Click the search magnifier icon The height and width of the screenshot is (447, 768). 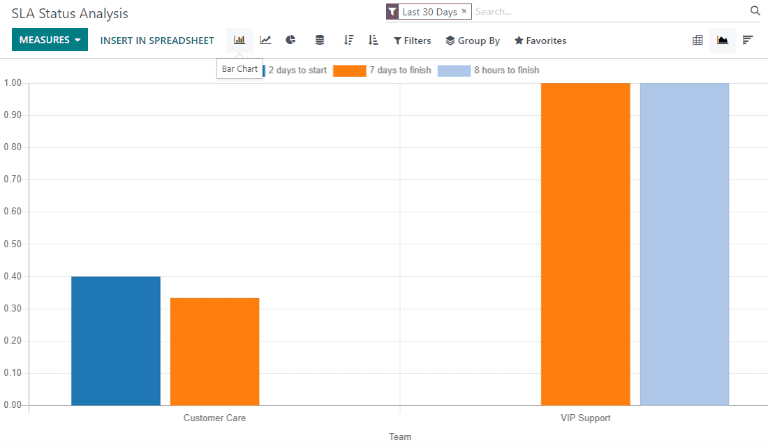coord(755,11)
